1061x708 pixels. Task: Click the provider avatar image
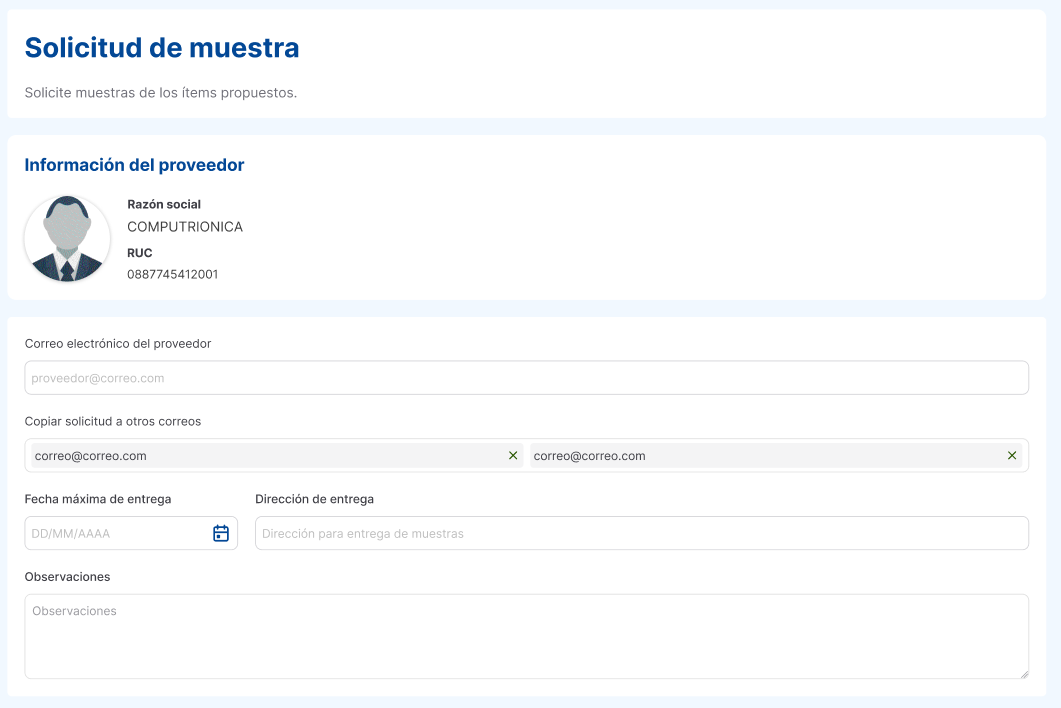(67, 238)
